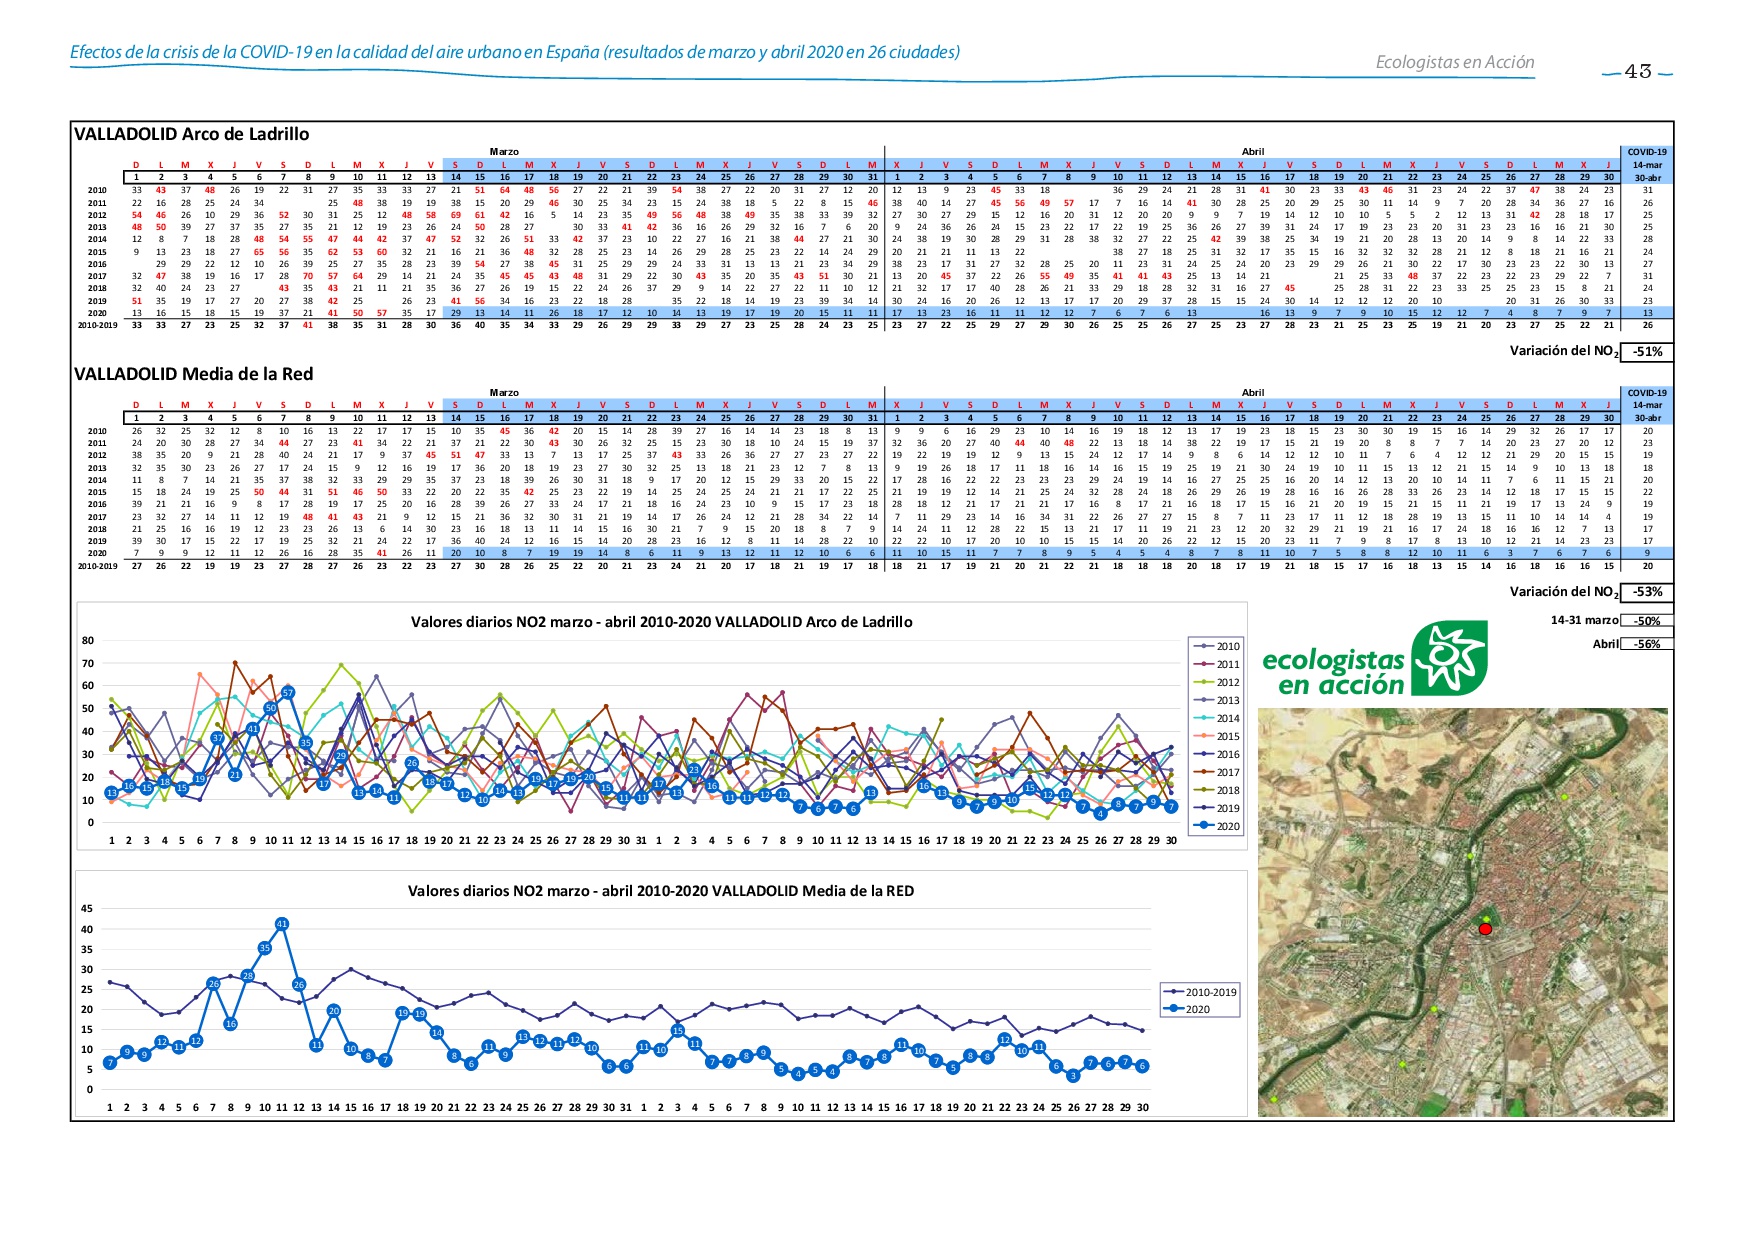The image size is (1754, 1240).
Task: Click the 2014 legend entry
Action: pyautogui.click(x=1215, y=718)
